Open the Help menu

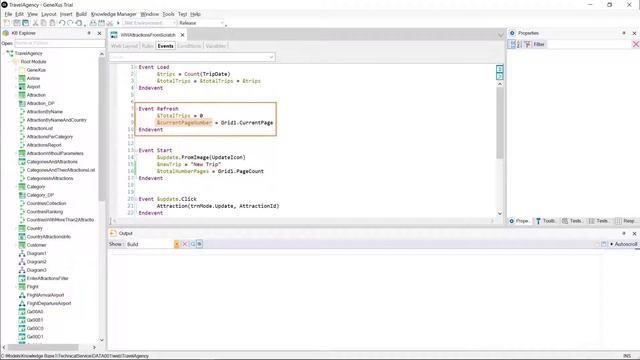[196, 14]
